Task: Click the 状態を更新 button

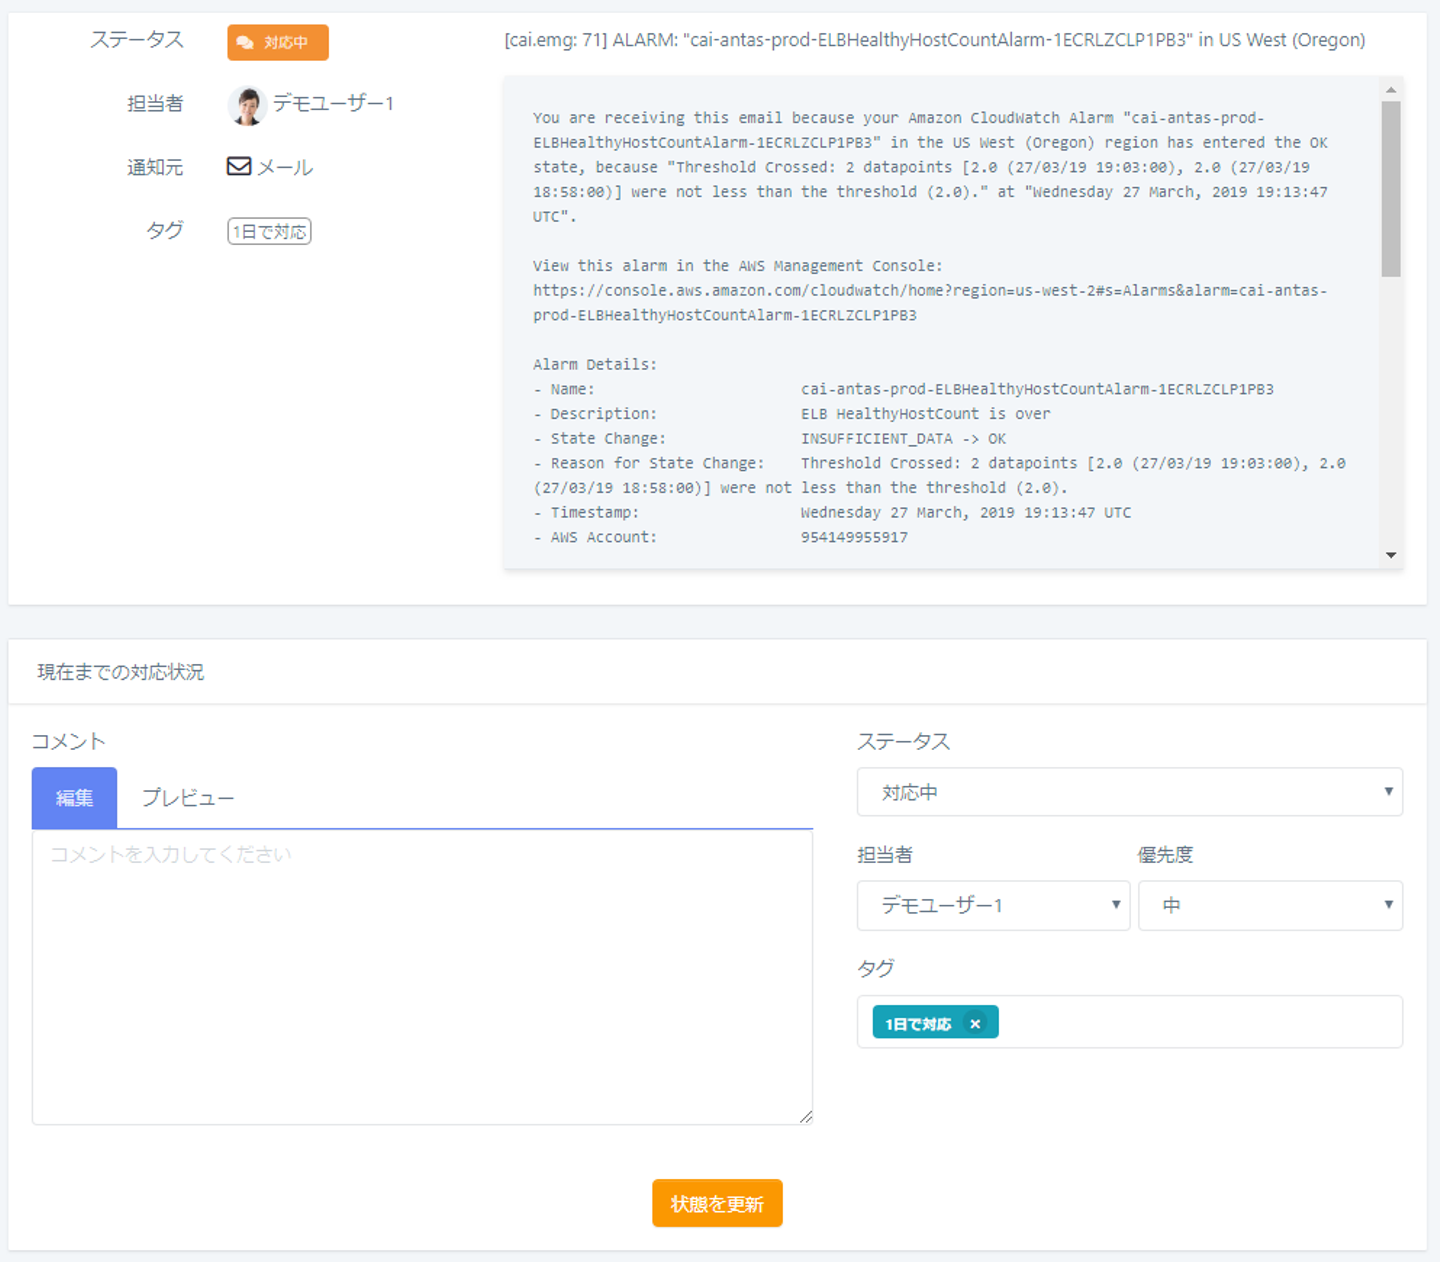Action: tap(717, 1203)
